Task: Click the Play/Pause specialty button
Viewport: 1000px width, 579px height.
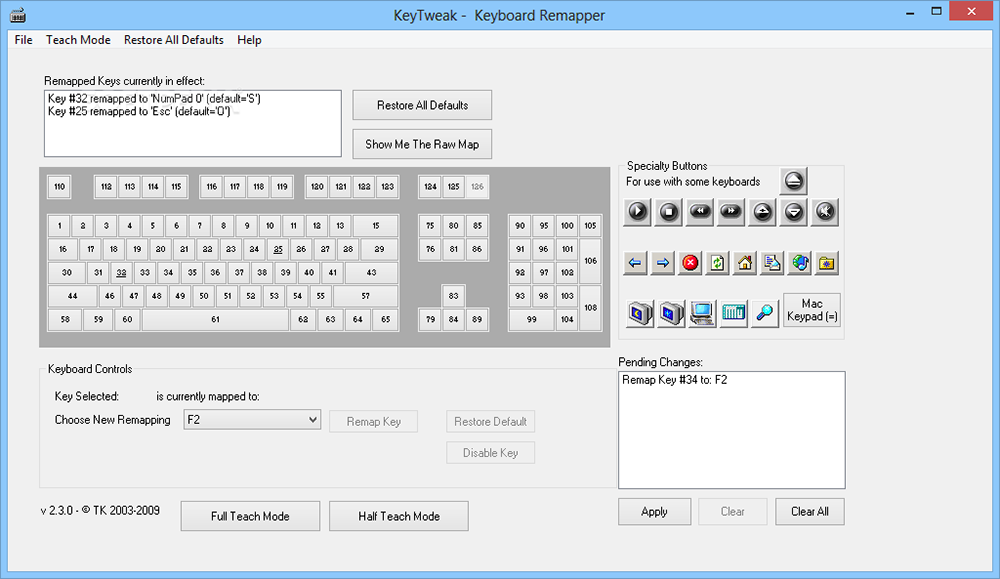Action: pos(637,212)
